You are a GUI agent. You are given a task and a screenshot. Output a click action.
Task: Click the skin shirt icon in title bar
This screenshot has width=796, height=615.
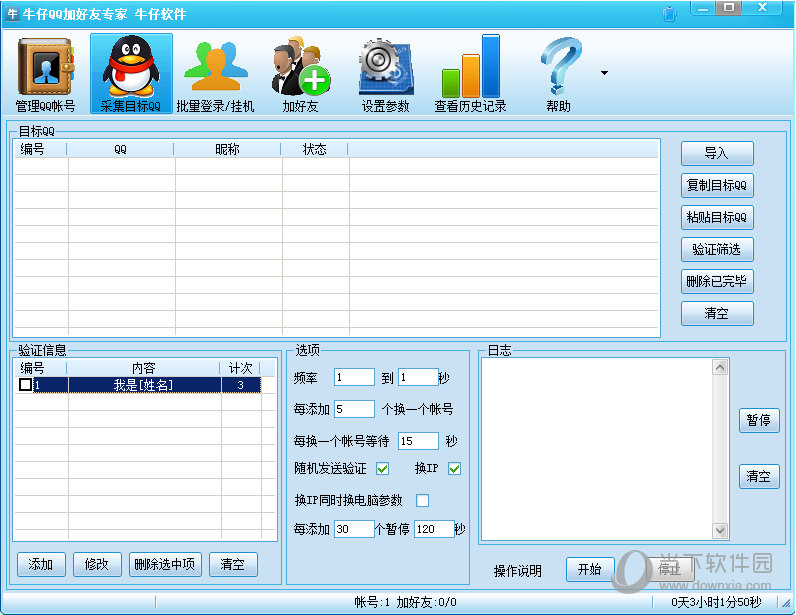[x=670, y=14]
